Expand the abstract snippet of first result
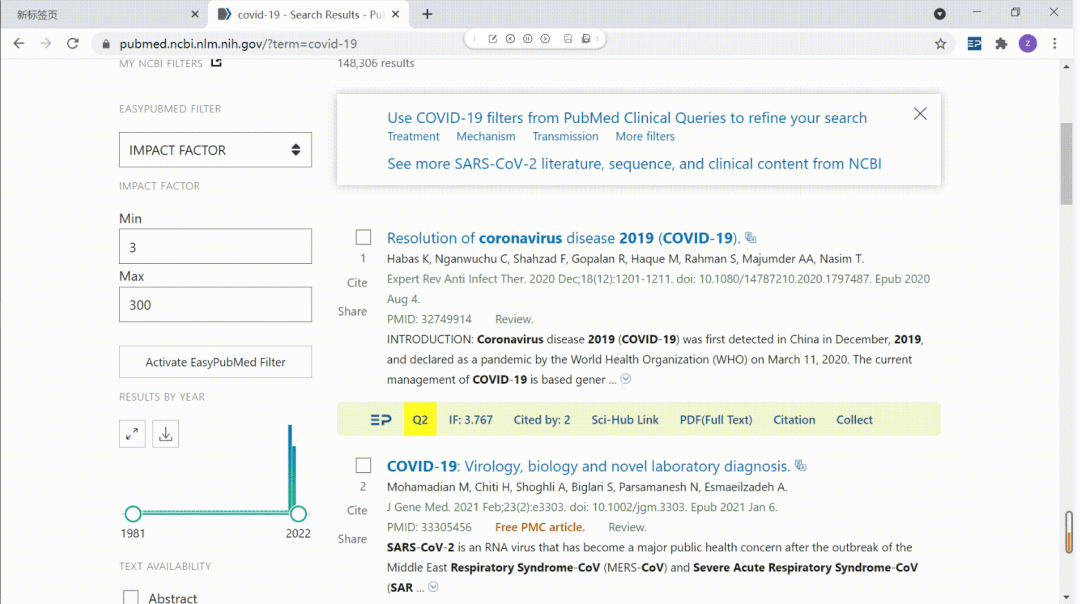Viewport: 1080px width, 604px height. [x=626, y=379]
